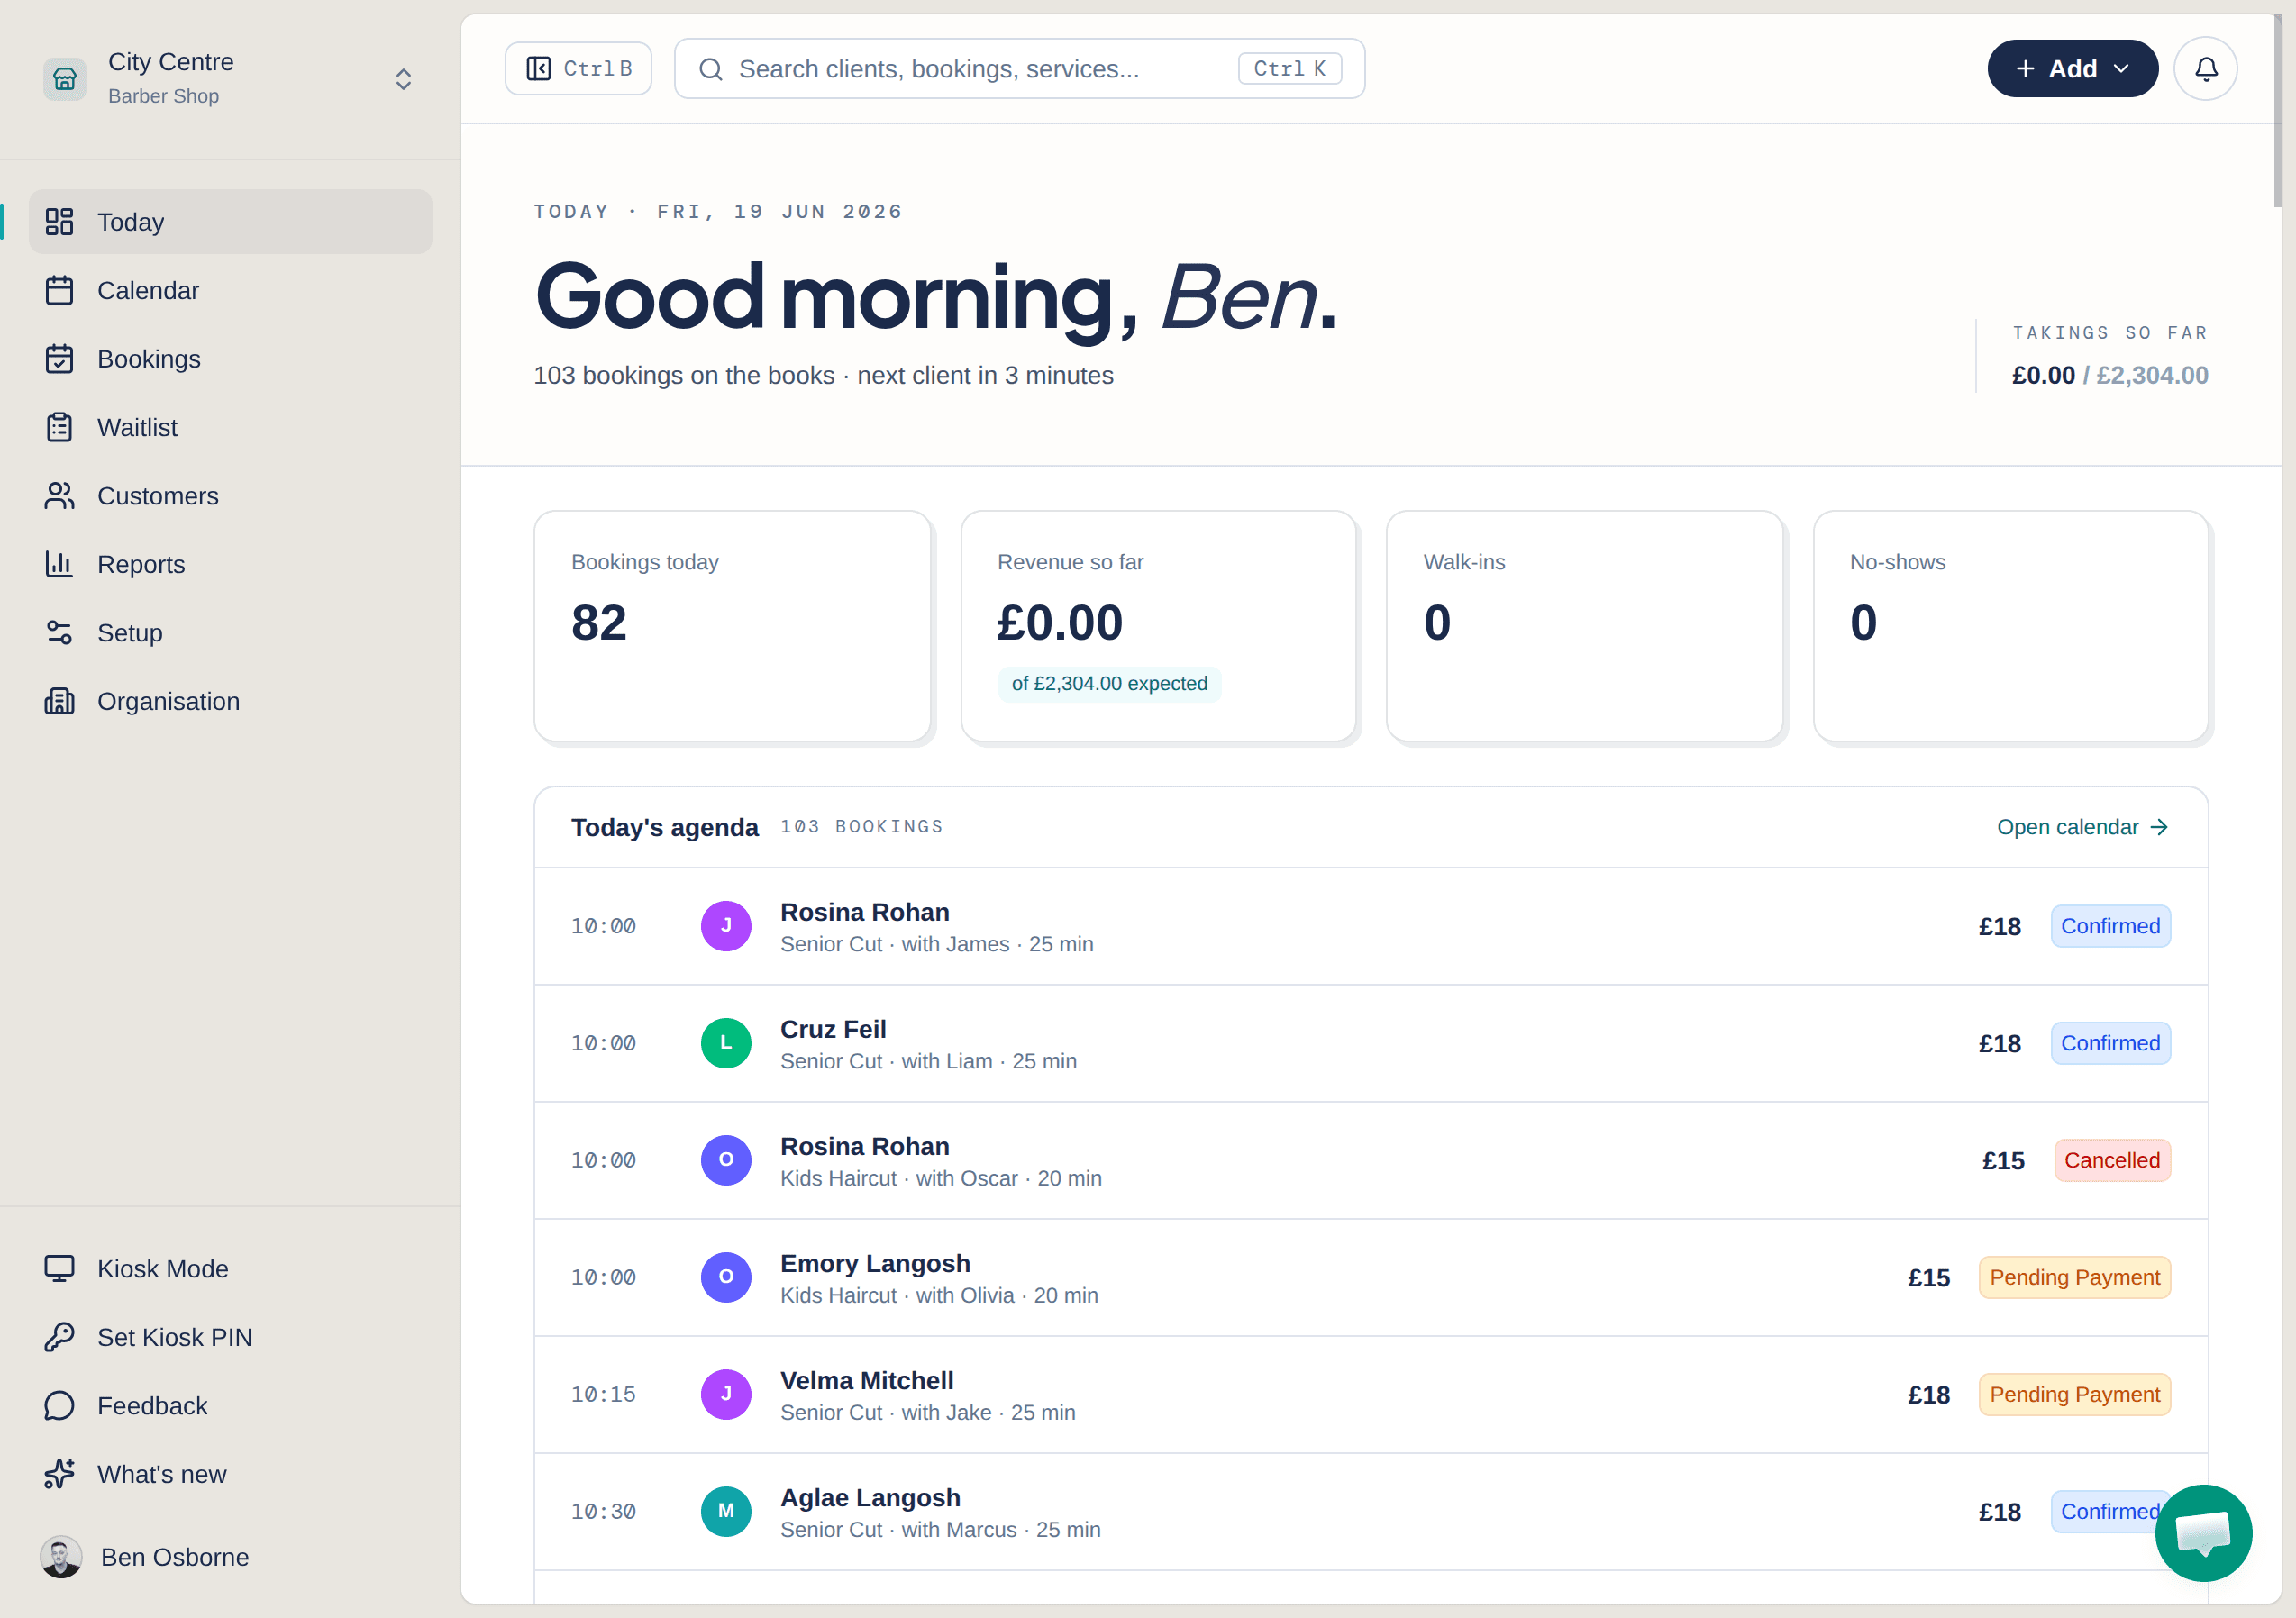The image size is (2296, 1618).
Task: Click the search magnifier icon
Action: [711, 69]
